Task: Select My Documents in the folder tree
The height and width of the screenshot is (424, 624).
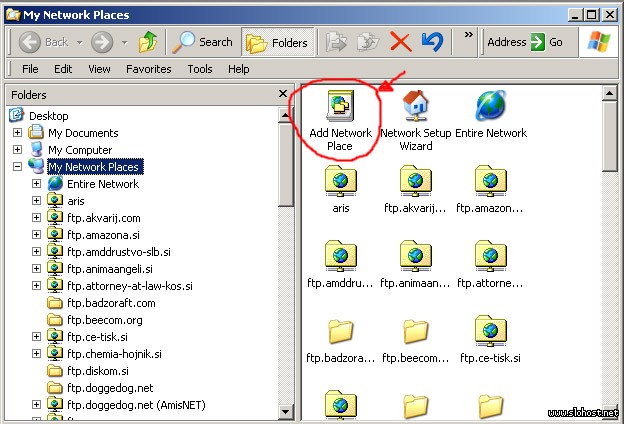Action: point(83,133)
